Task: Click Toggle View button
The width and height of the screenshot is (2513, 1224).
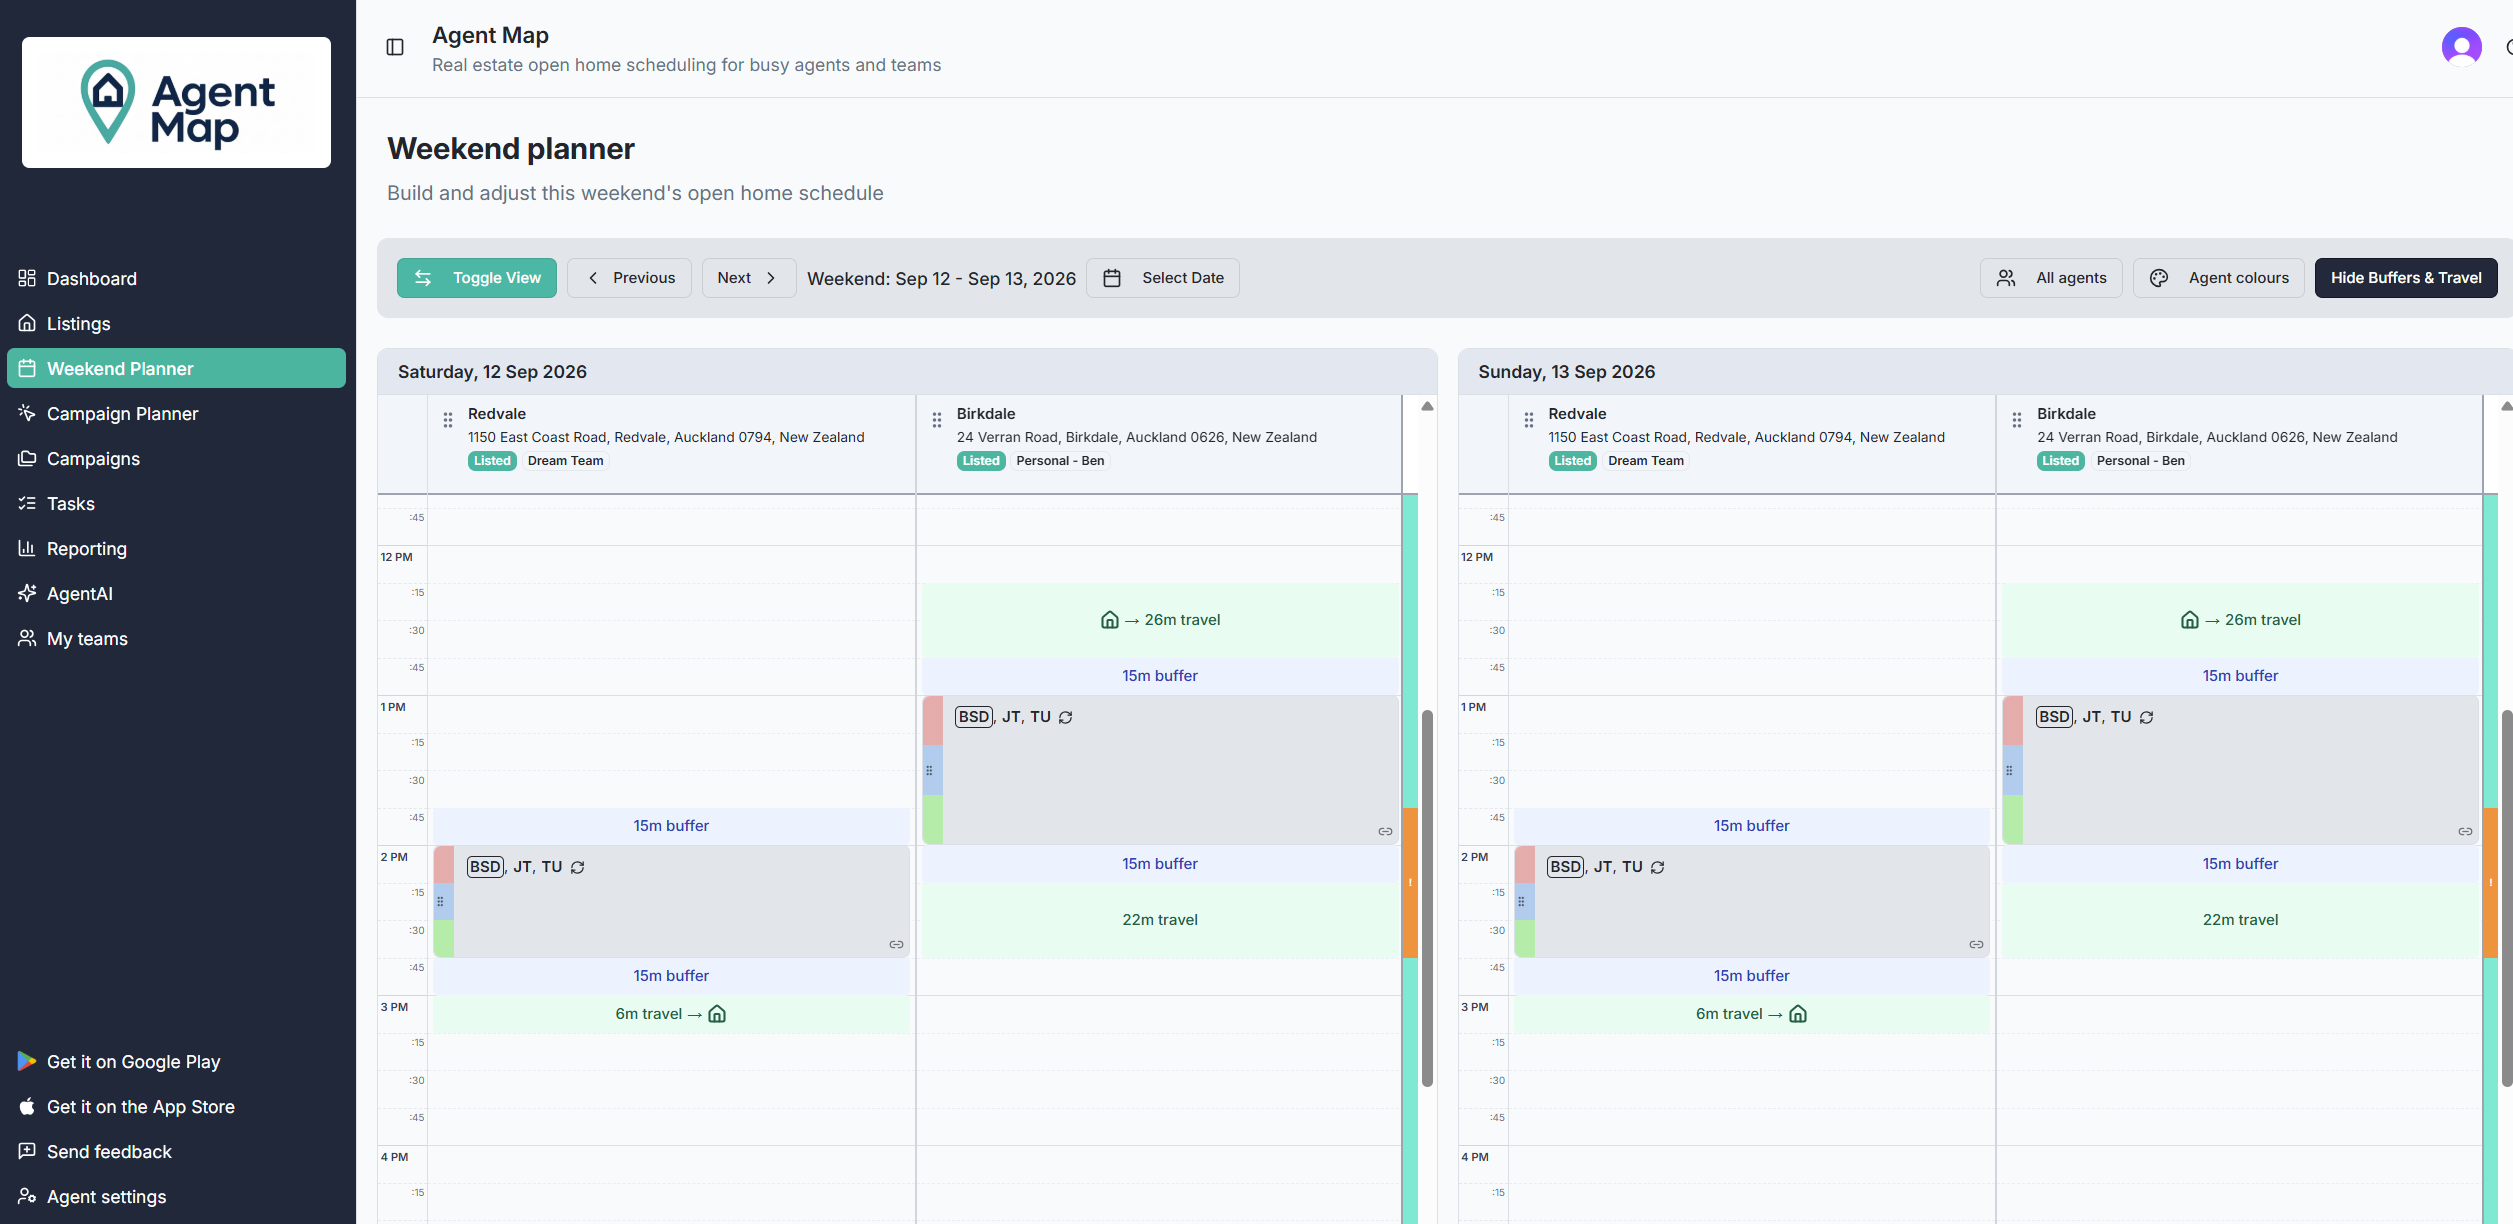Action: click(477, 278)
